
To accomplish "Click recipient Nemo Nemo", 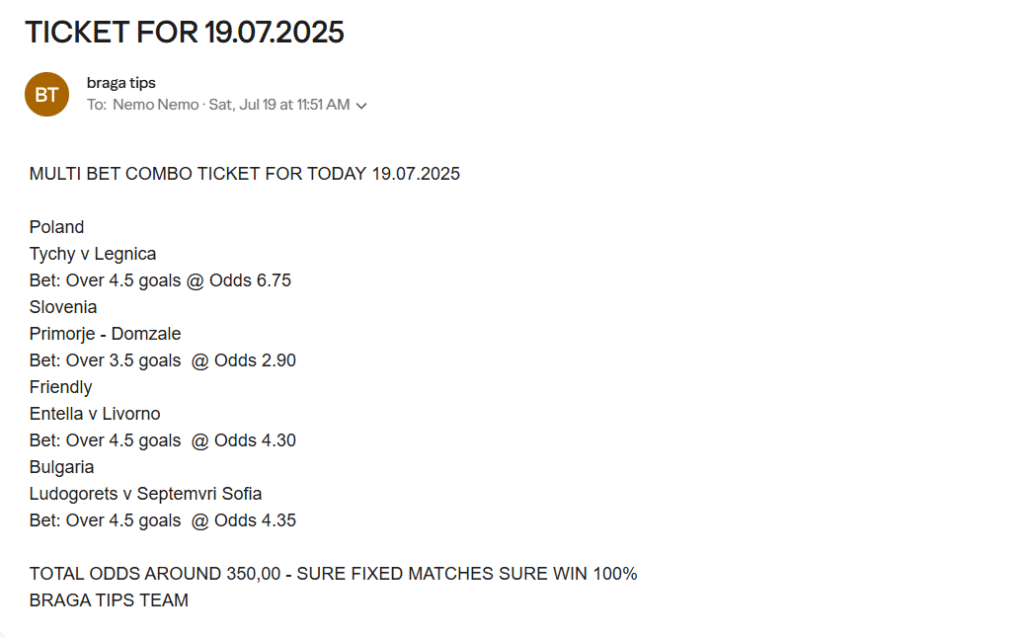I will [155, 105].
